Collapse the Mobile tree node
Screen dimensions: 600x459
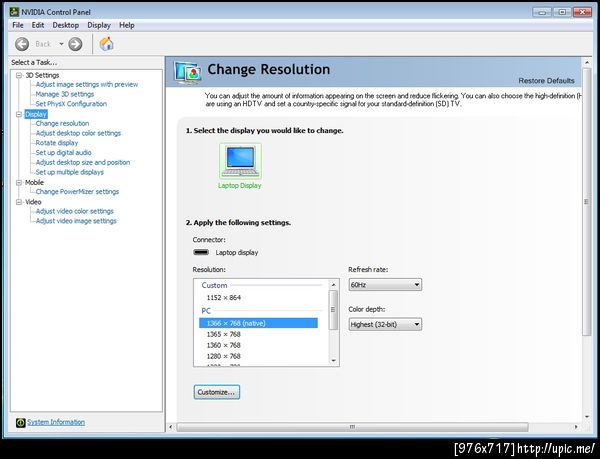click(19, 182)
